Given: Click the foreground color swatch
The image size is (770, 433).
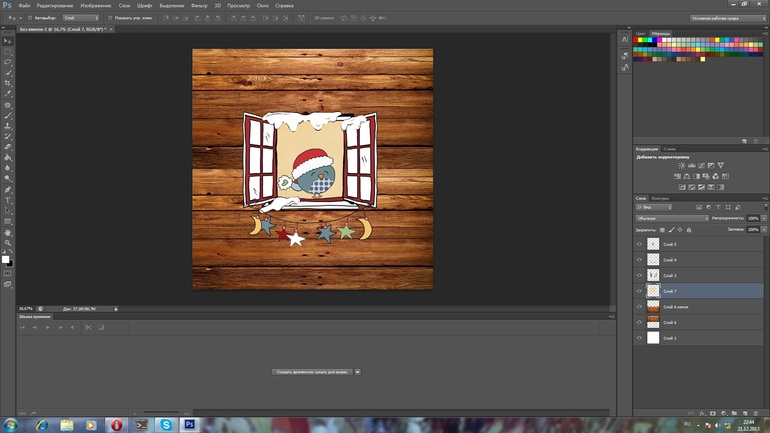Looking at the screenshot, I should coord(5,259).
